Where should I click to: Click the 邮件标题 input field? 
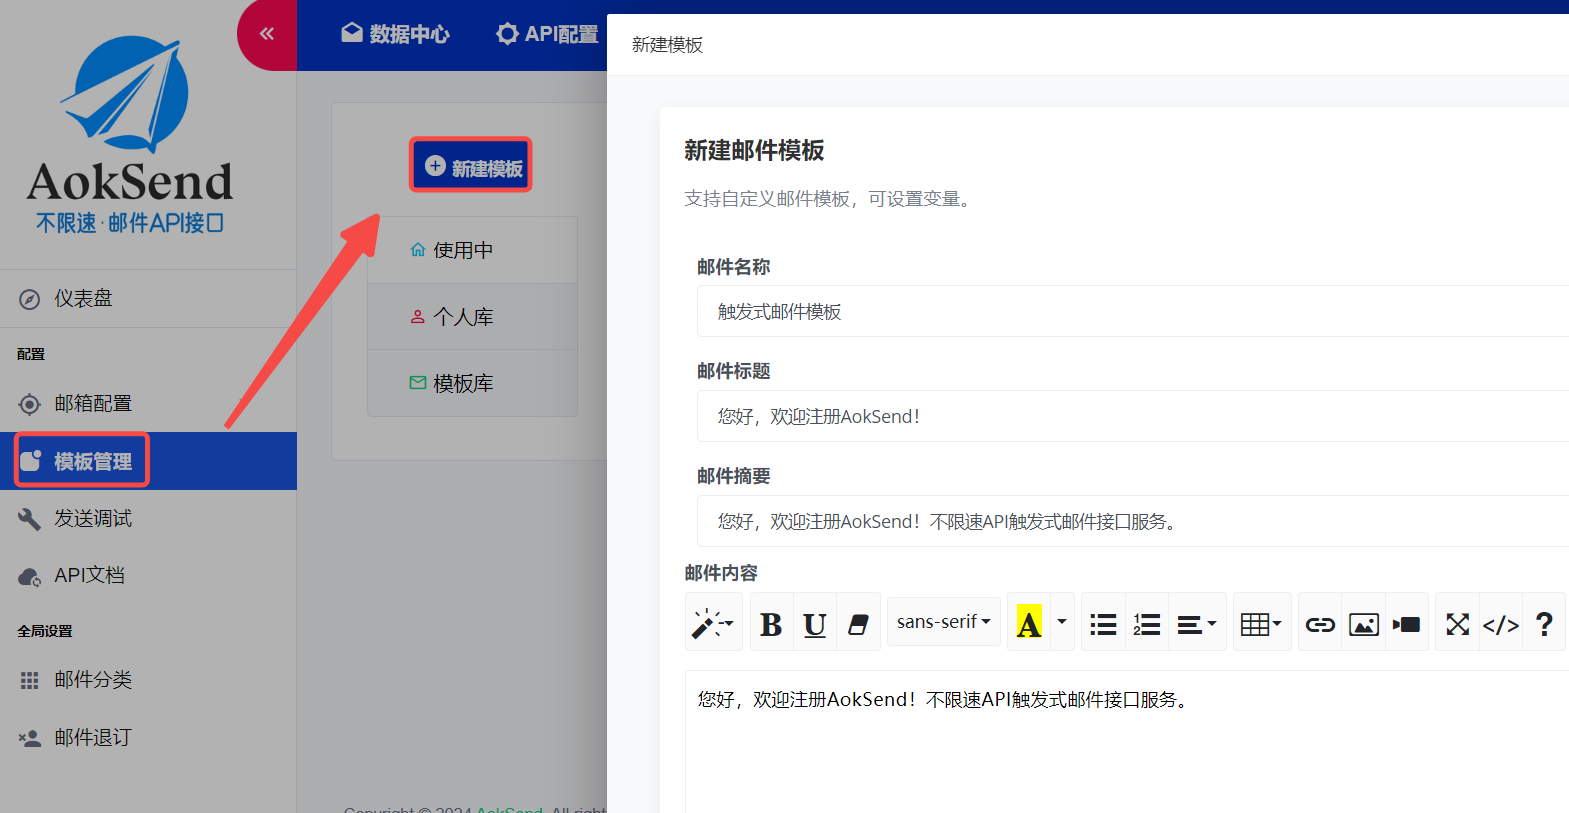[1133, 416]
